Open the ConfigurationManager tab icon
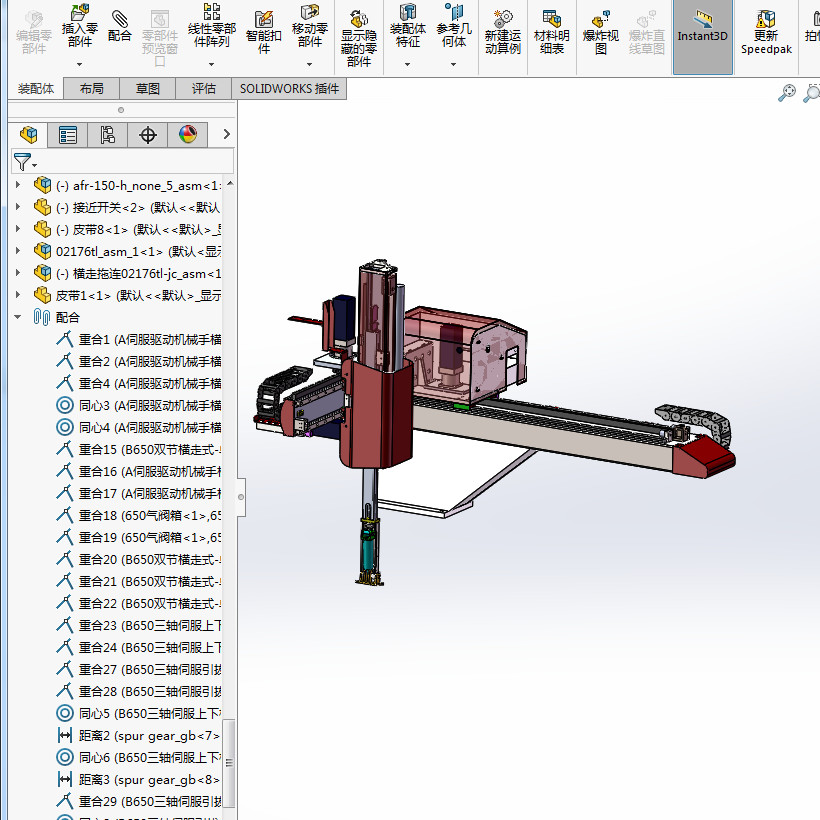 [x=108, y=135]
